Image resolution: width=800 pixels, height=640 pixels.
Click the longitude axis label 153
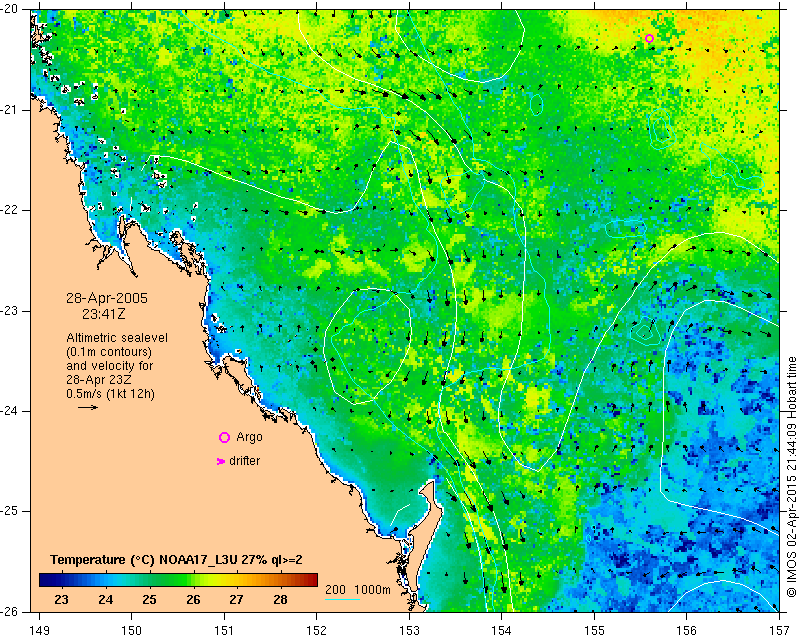409,631
